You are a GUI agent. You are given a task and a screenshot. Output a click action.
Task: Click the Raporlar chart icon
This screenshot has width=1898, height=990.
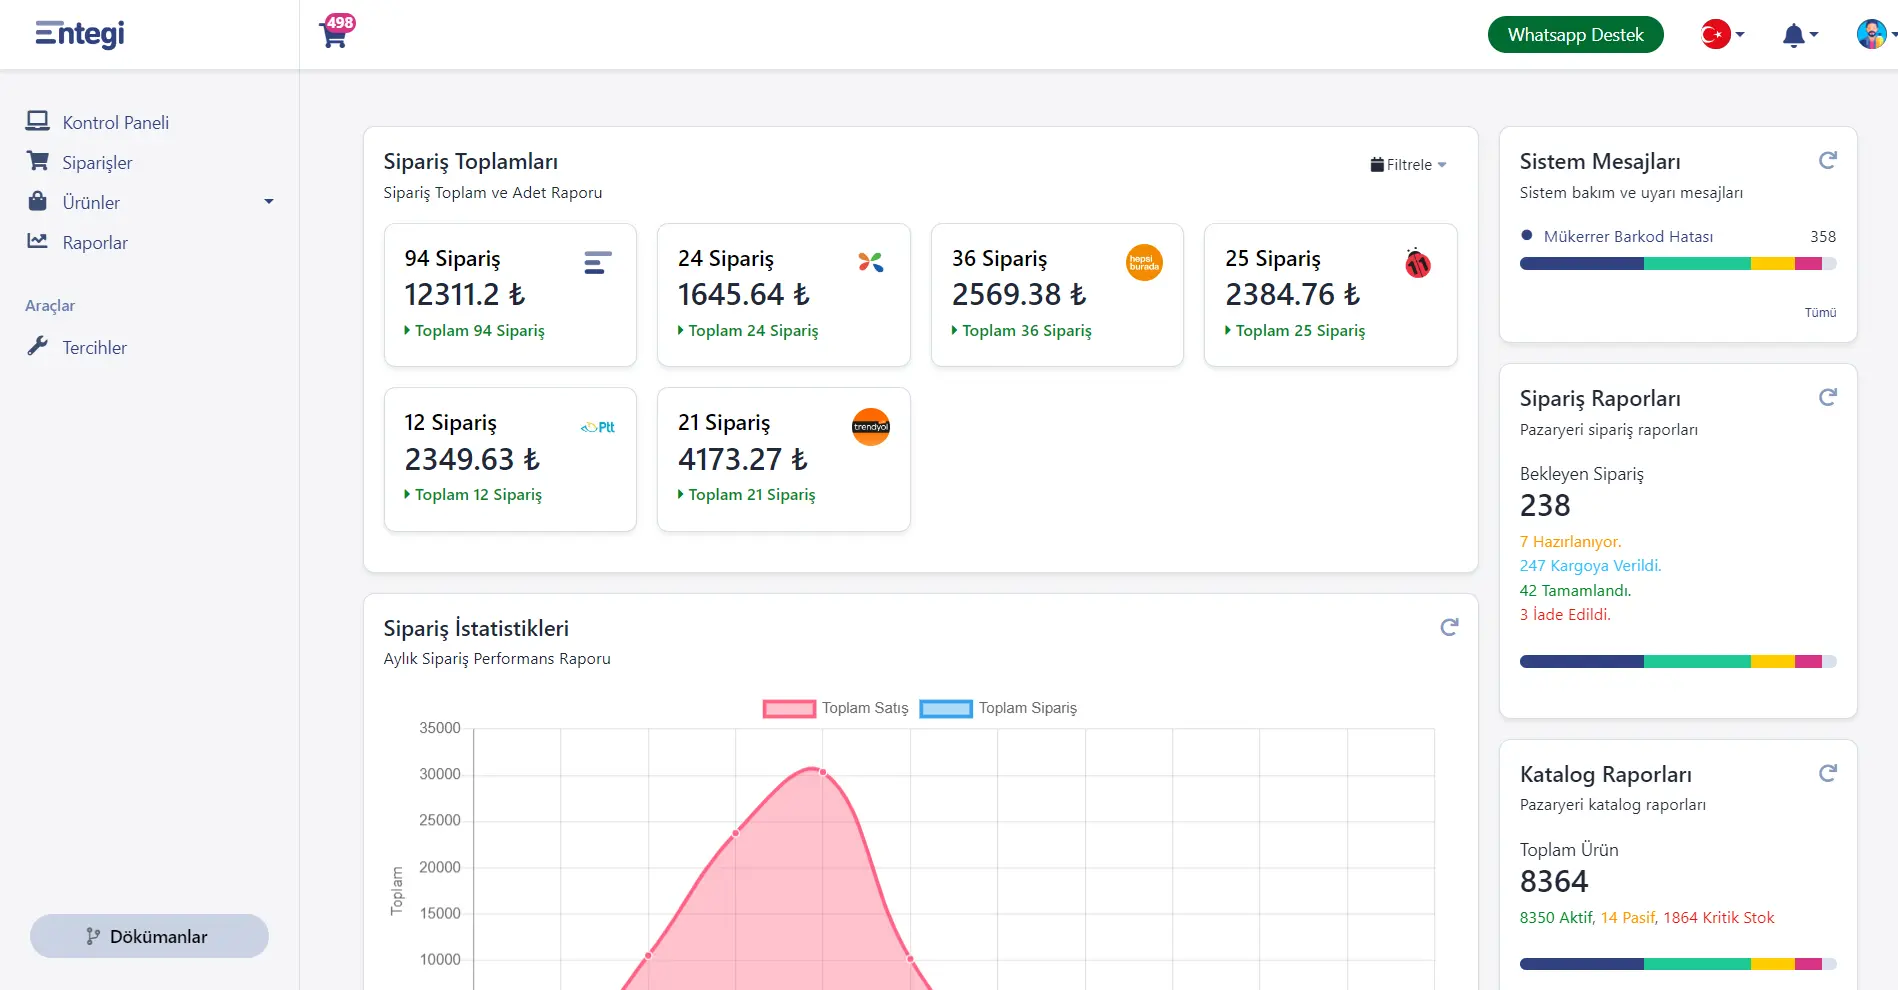point(38,241)
